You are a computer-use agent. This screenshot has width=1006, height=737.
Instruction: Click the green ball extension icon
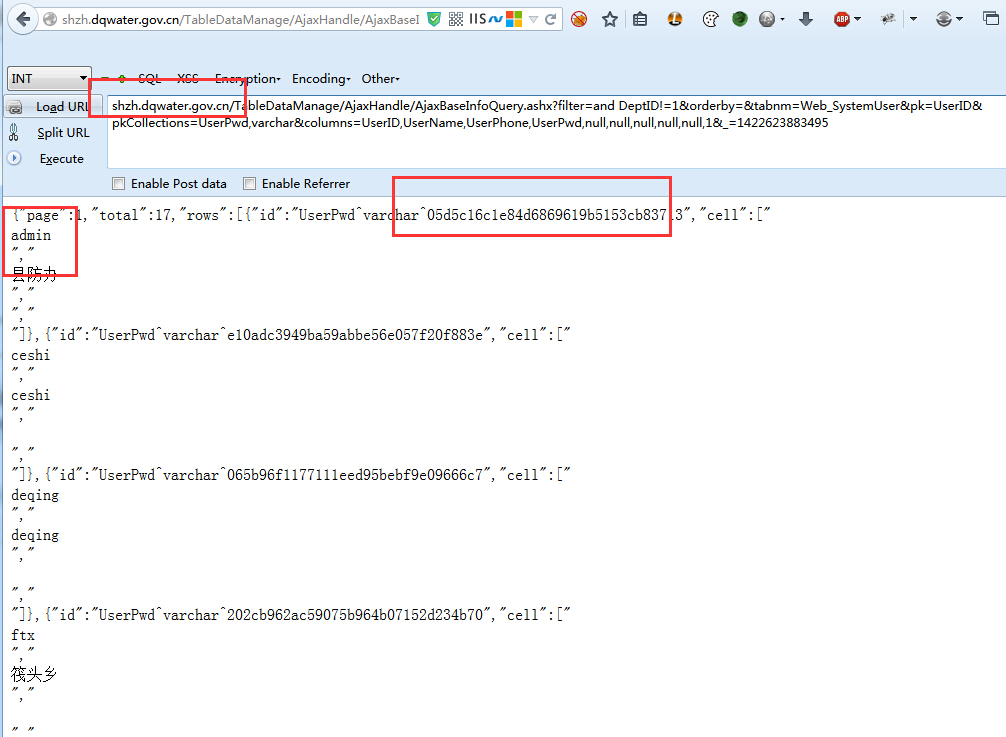(x=740, y=19)
